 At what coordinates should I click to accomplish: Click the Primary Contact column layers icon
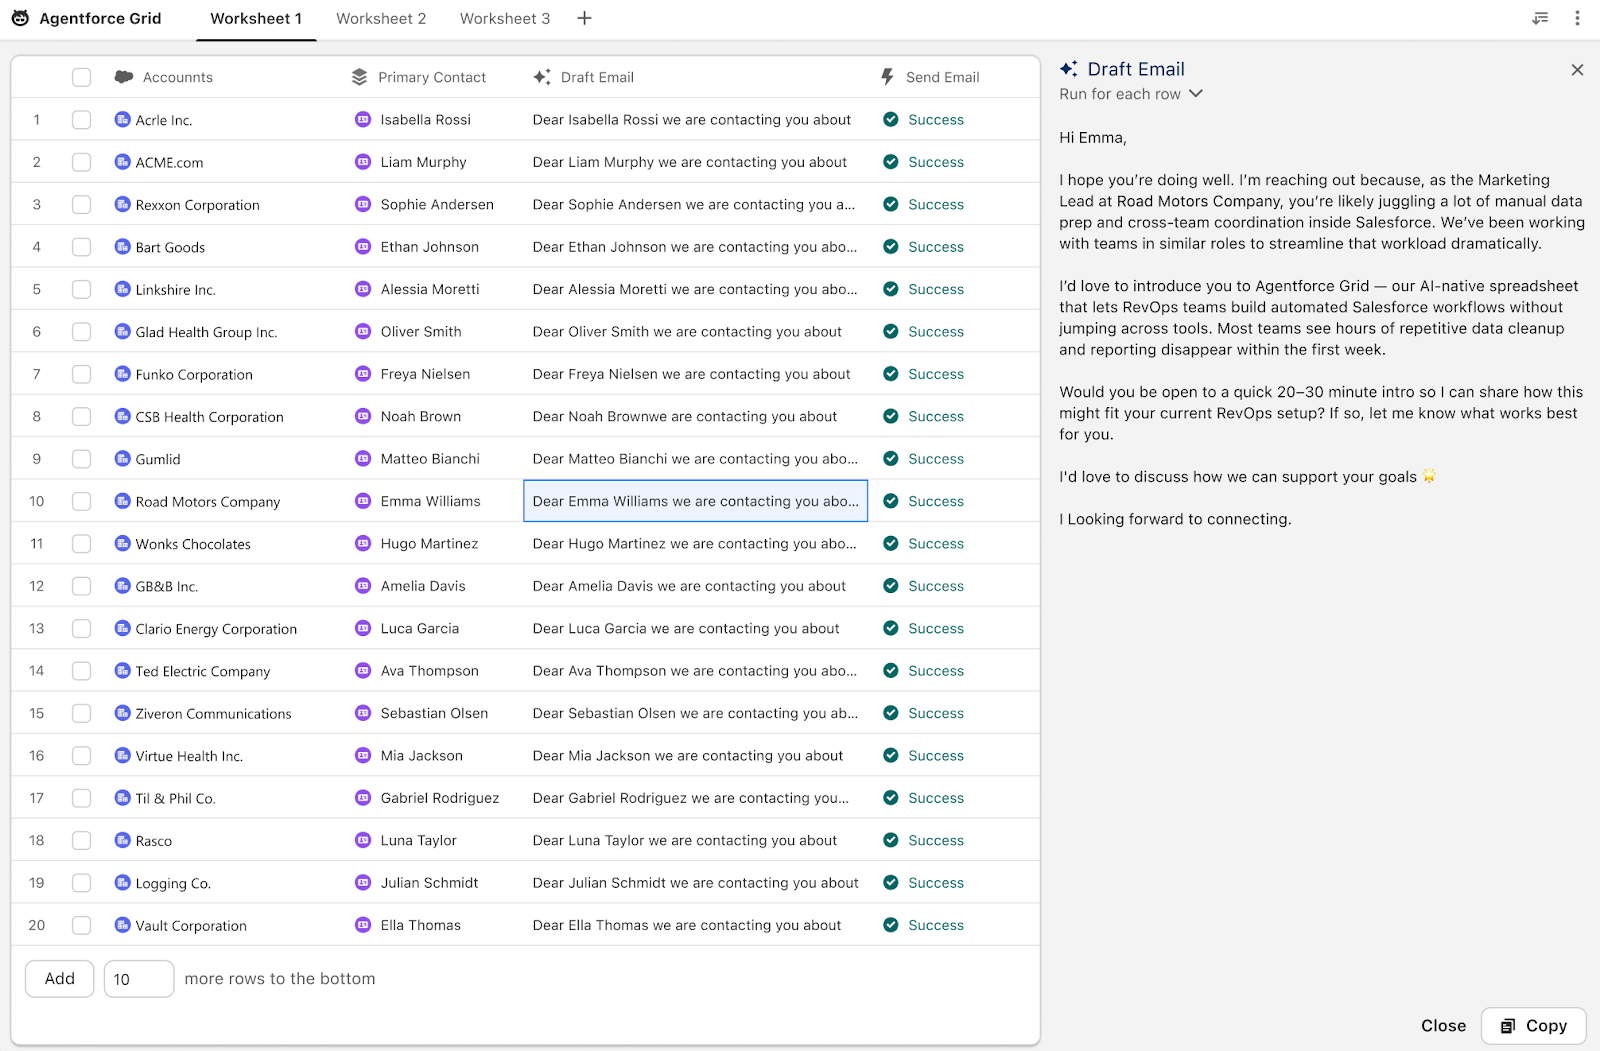coord(360,77)
